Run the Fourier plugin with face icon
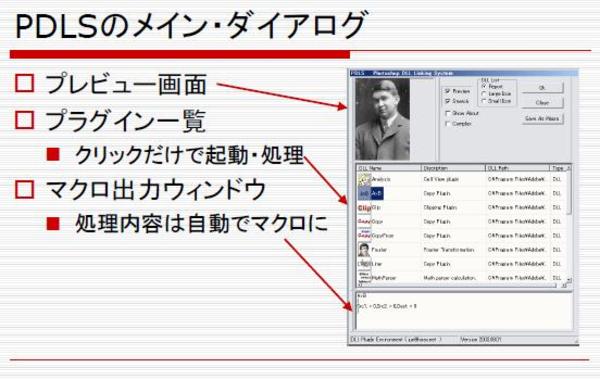600x380 pixels. (x=364, y=250)
